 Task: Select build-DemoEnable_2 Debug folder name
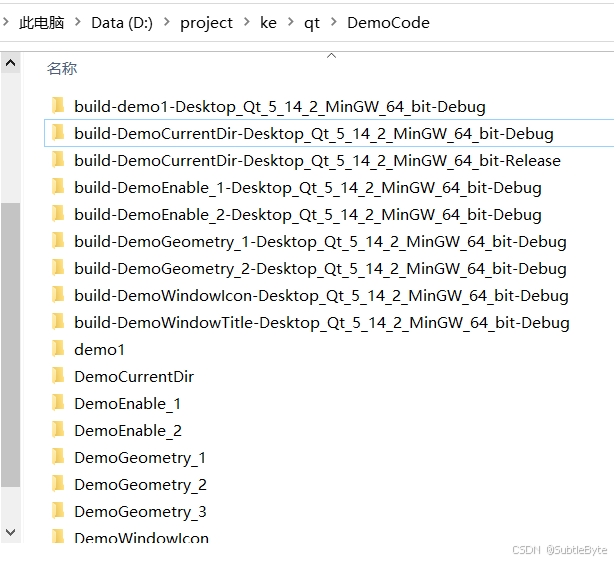point(308,215)
